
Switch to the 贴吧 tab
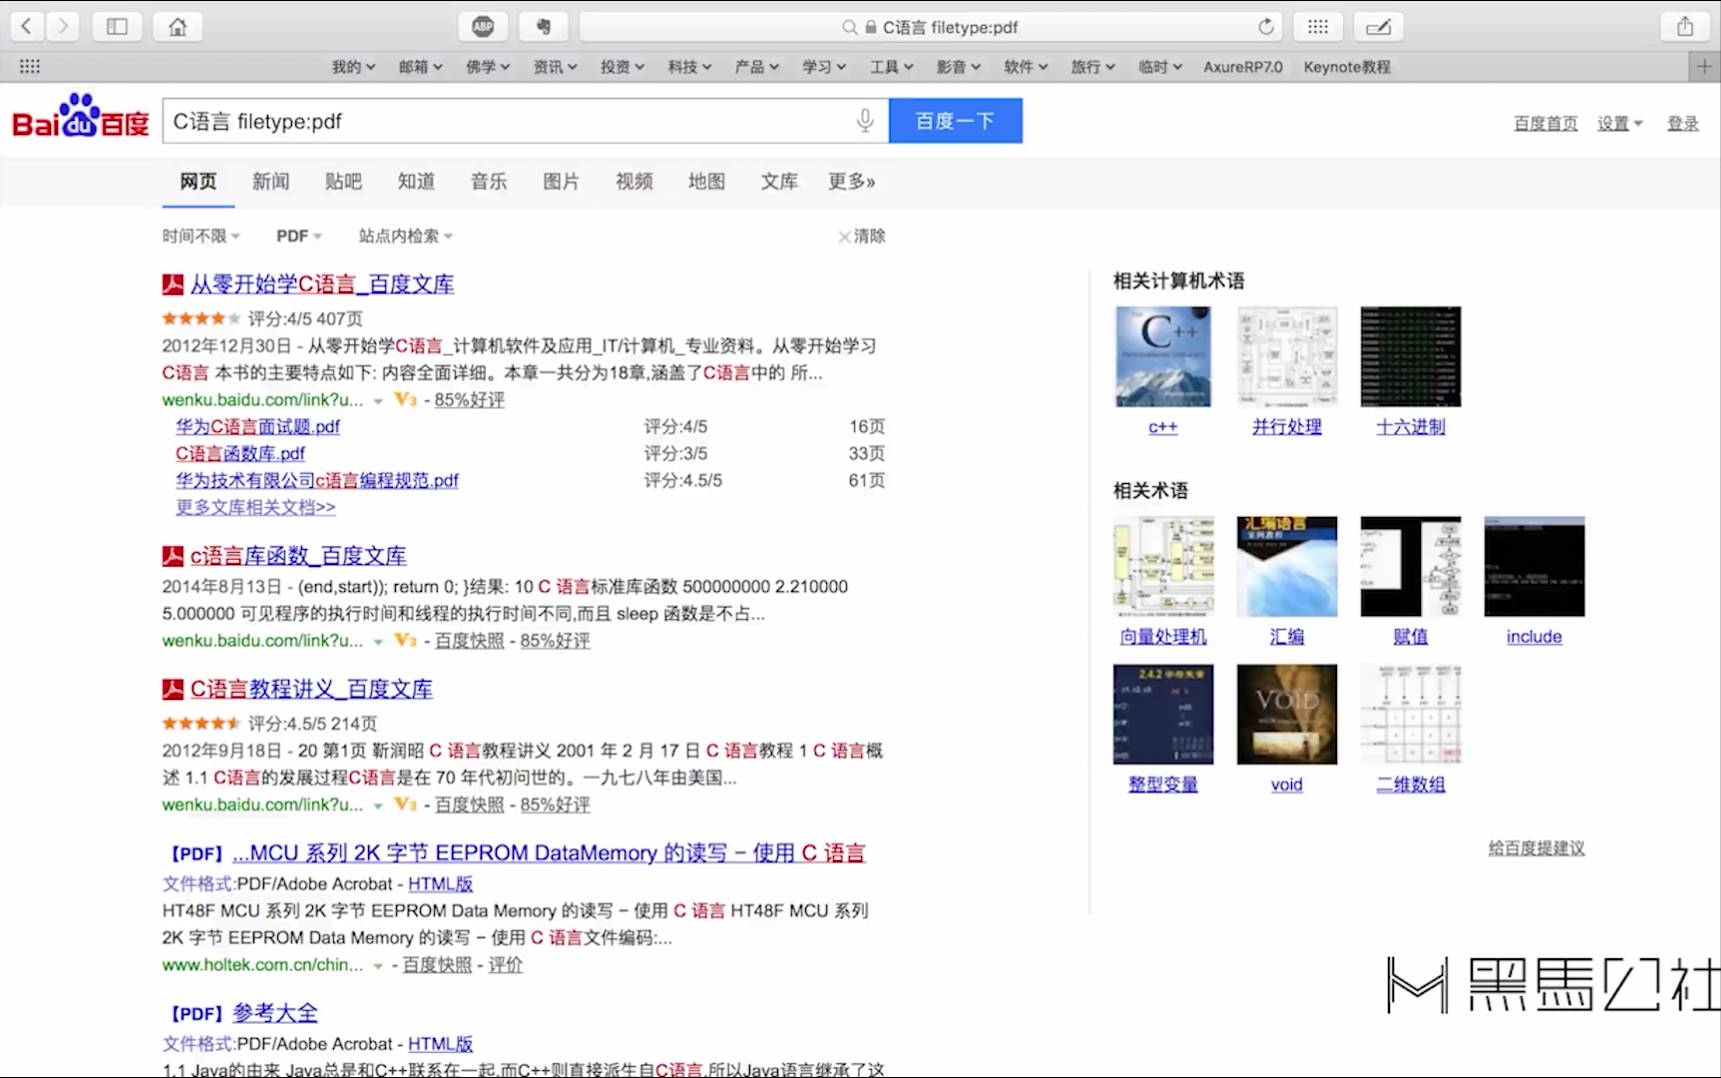pos(343,181)
